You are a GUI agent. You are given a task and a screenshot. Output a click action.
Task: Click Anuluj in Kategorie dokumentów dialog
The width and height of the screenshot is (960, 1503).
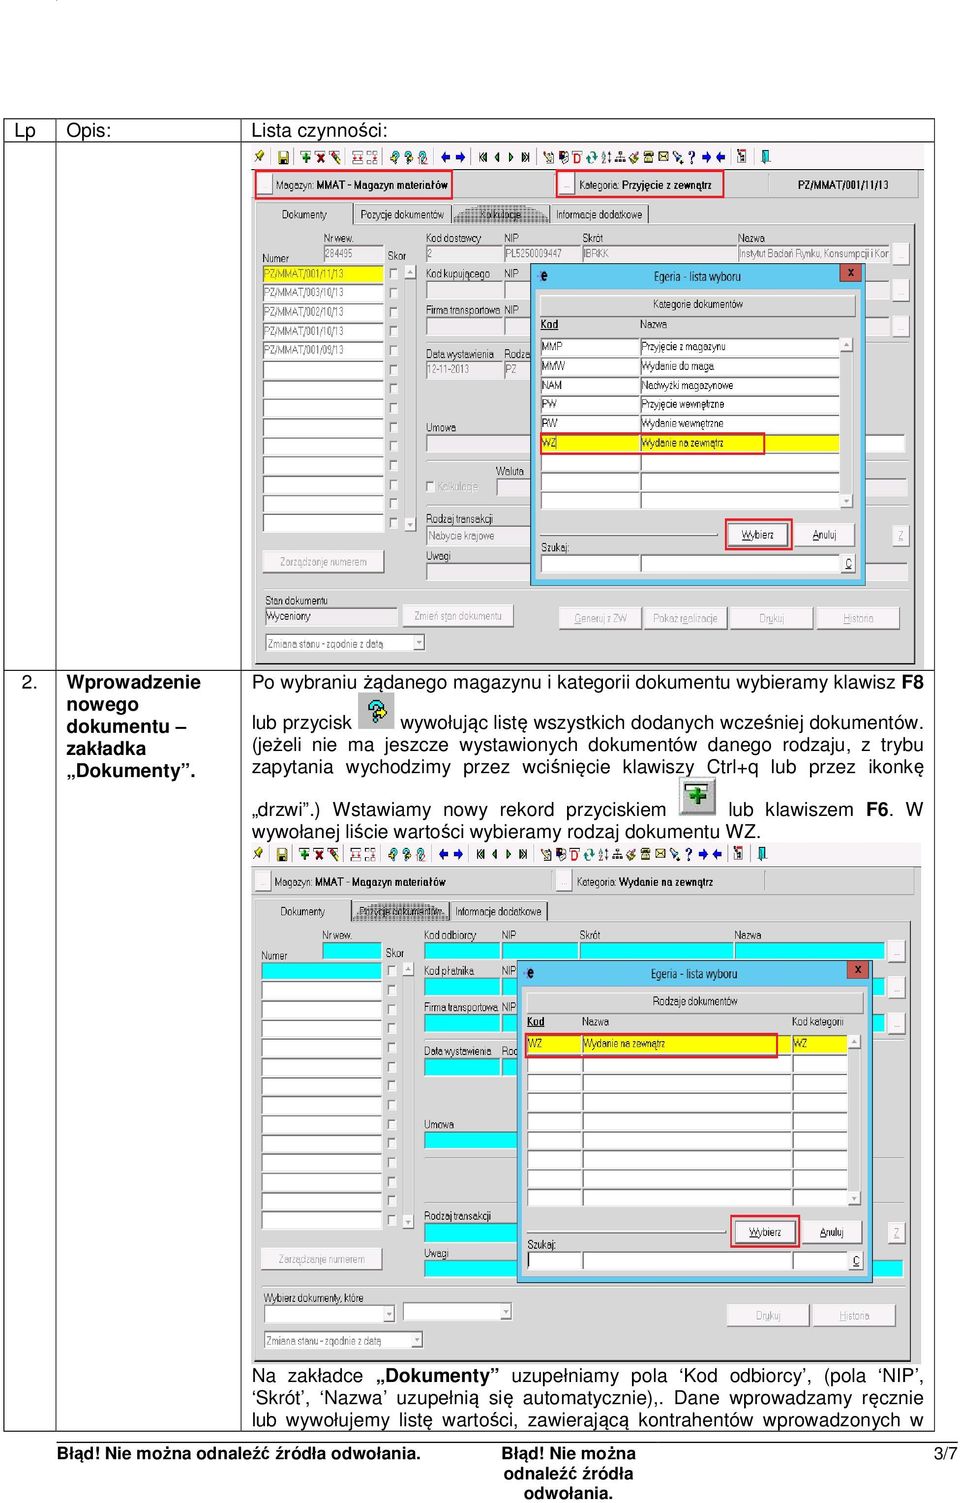824,535
